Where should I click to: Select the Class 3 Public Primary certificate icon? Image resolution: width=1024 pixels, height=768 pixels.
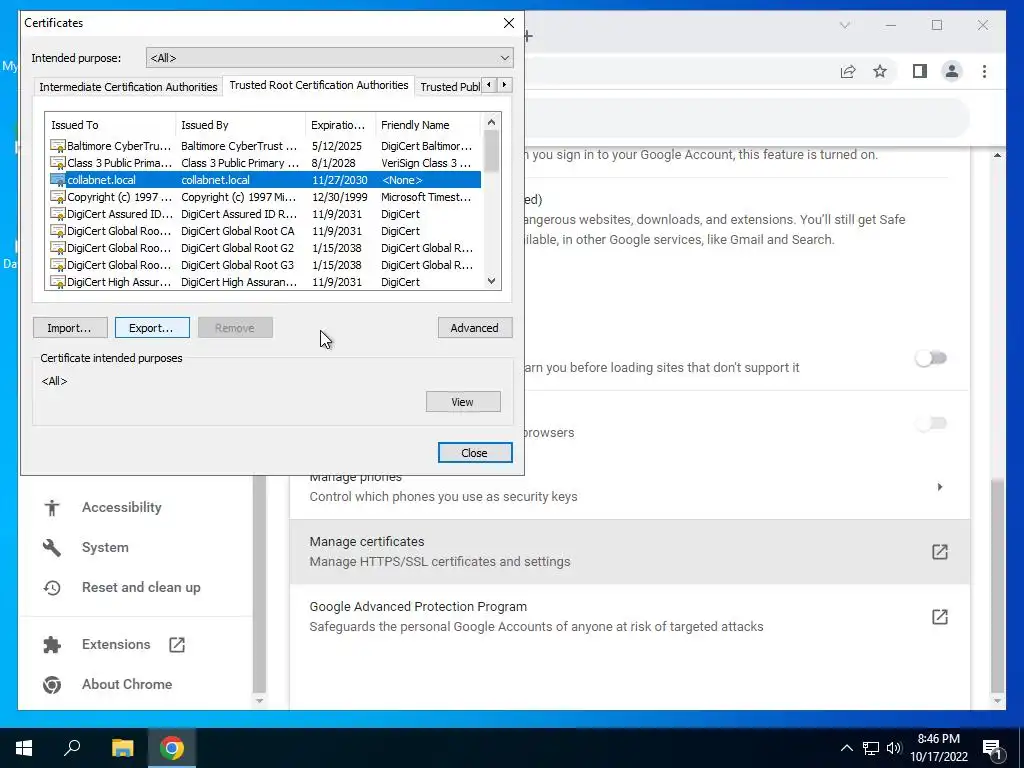coord(57,163)
